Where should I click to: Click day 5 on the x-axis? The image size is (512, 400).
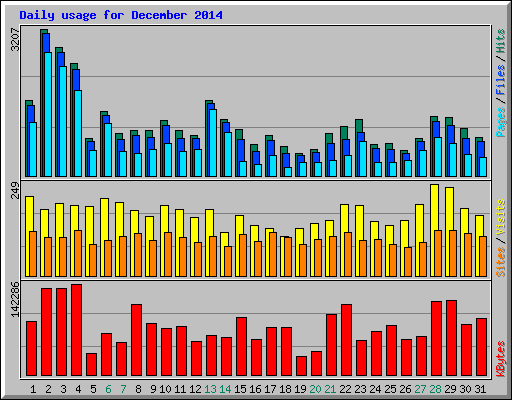(x=93, y=389)
